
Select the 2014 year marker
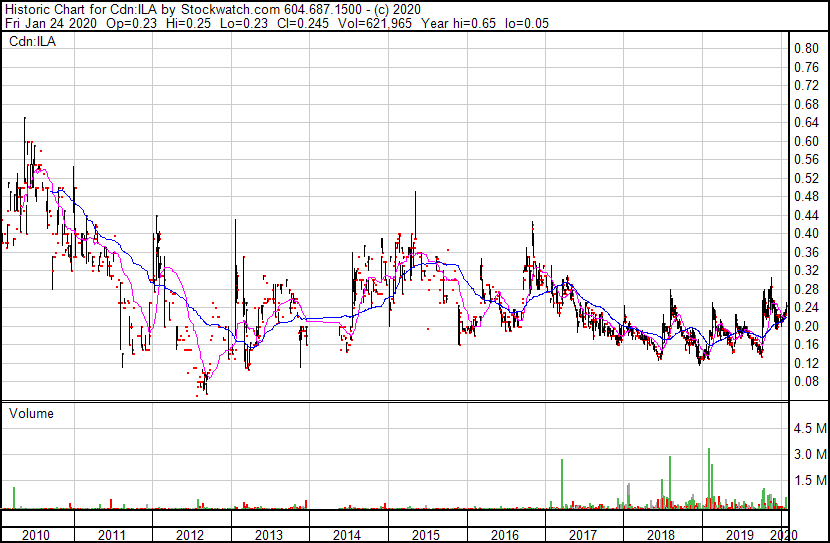(x=347, y=535)
